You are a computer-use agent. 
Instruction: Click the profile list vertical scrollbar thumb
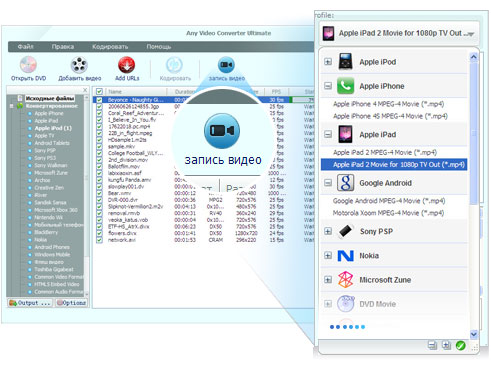[x=473, y=133]
